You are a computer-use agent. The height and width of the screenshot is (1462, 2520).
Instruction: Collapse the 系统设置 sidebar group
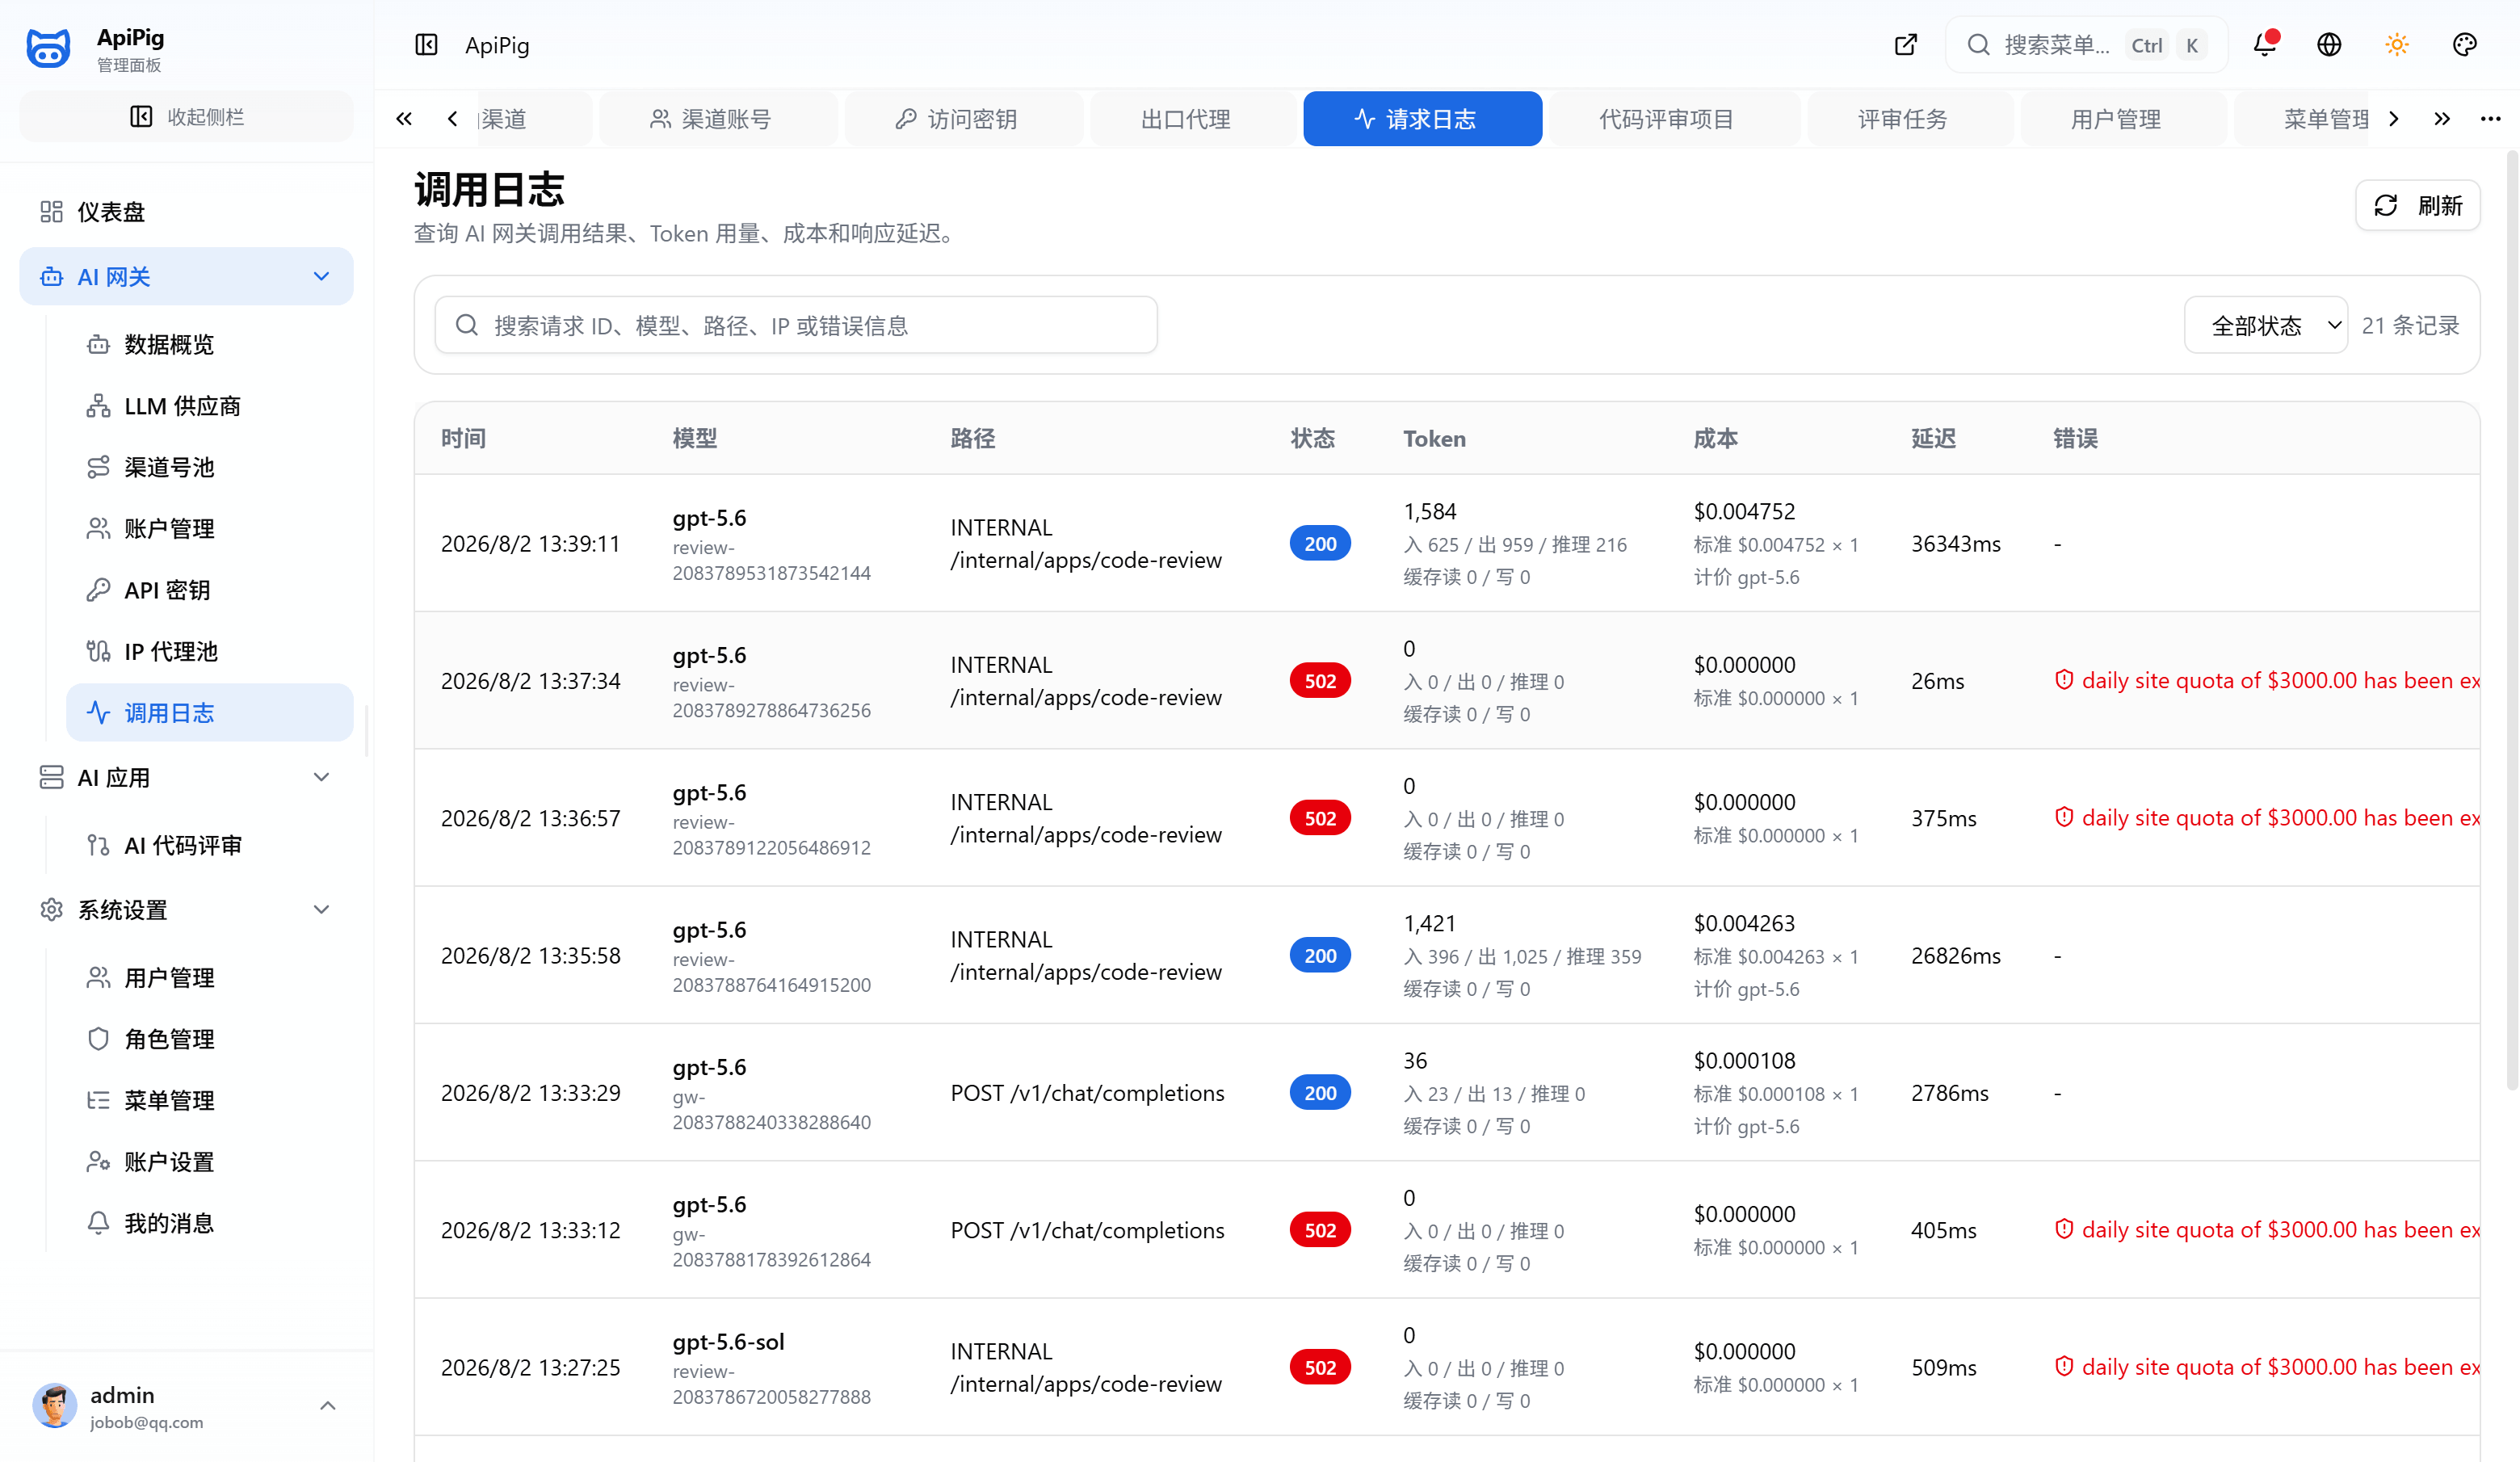(187, 910)
